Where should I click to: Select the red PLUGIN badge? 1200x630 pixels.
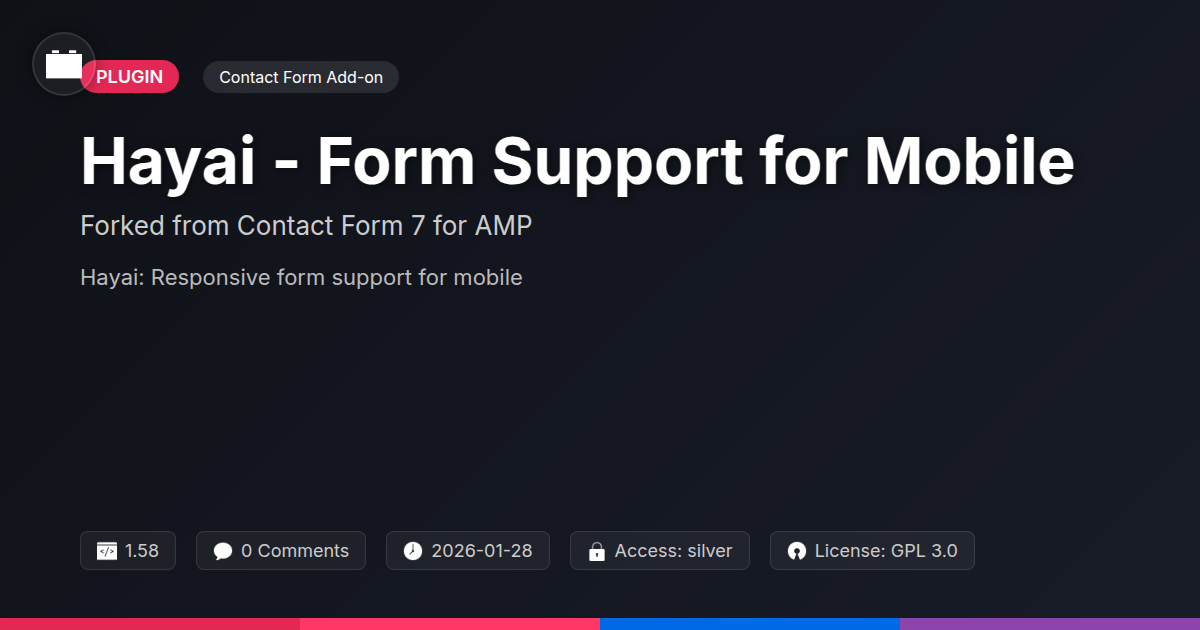coord(130,77)
